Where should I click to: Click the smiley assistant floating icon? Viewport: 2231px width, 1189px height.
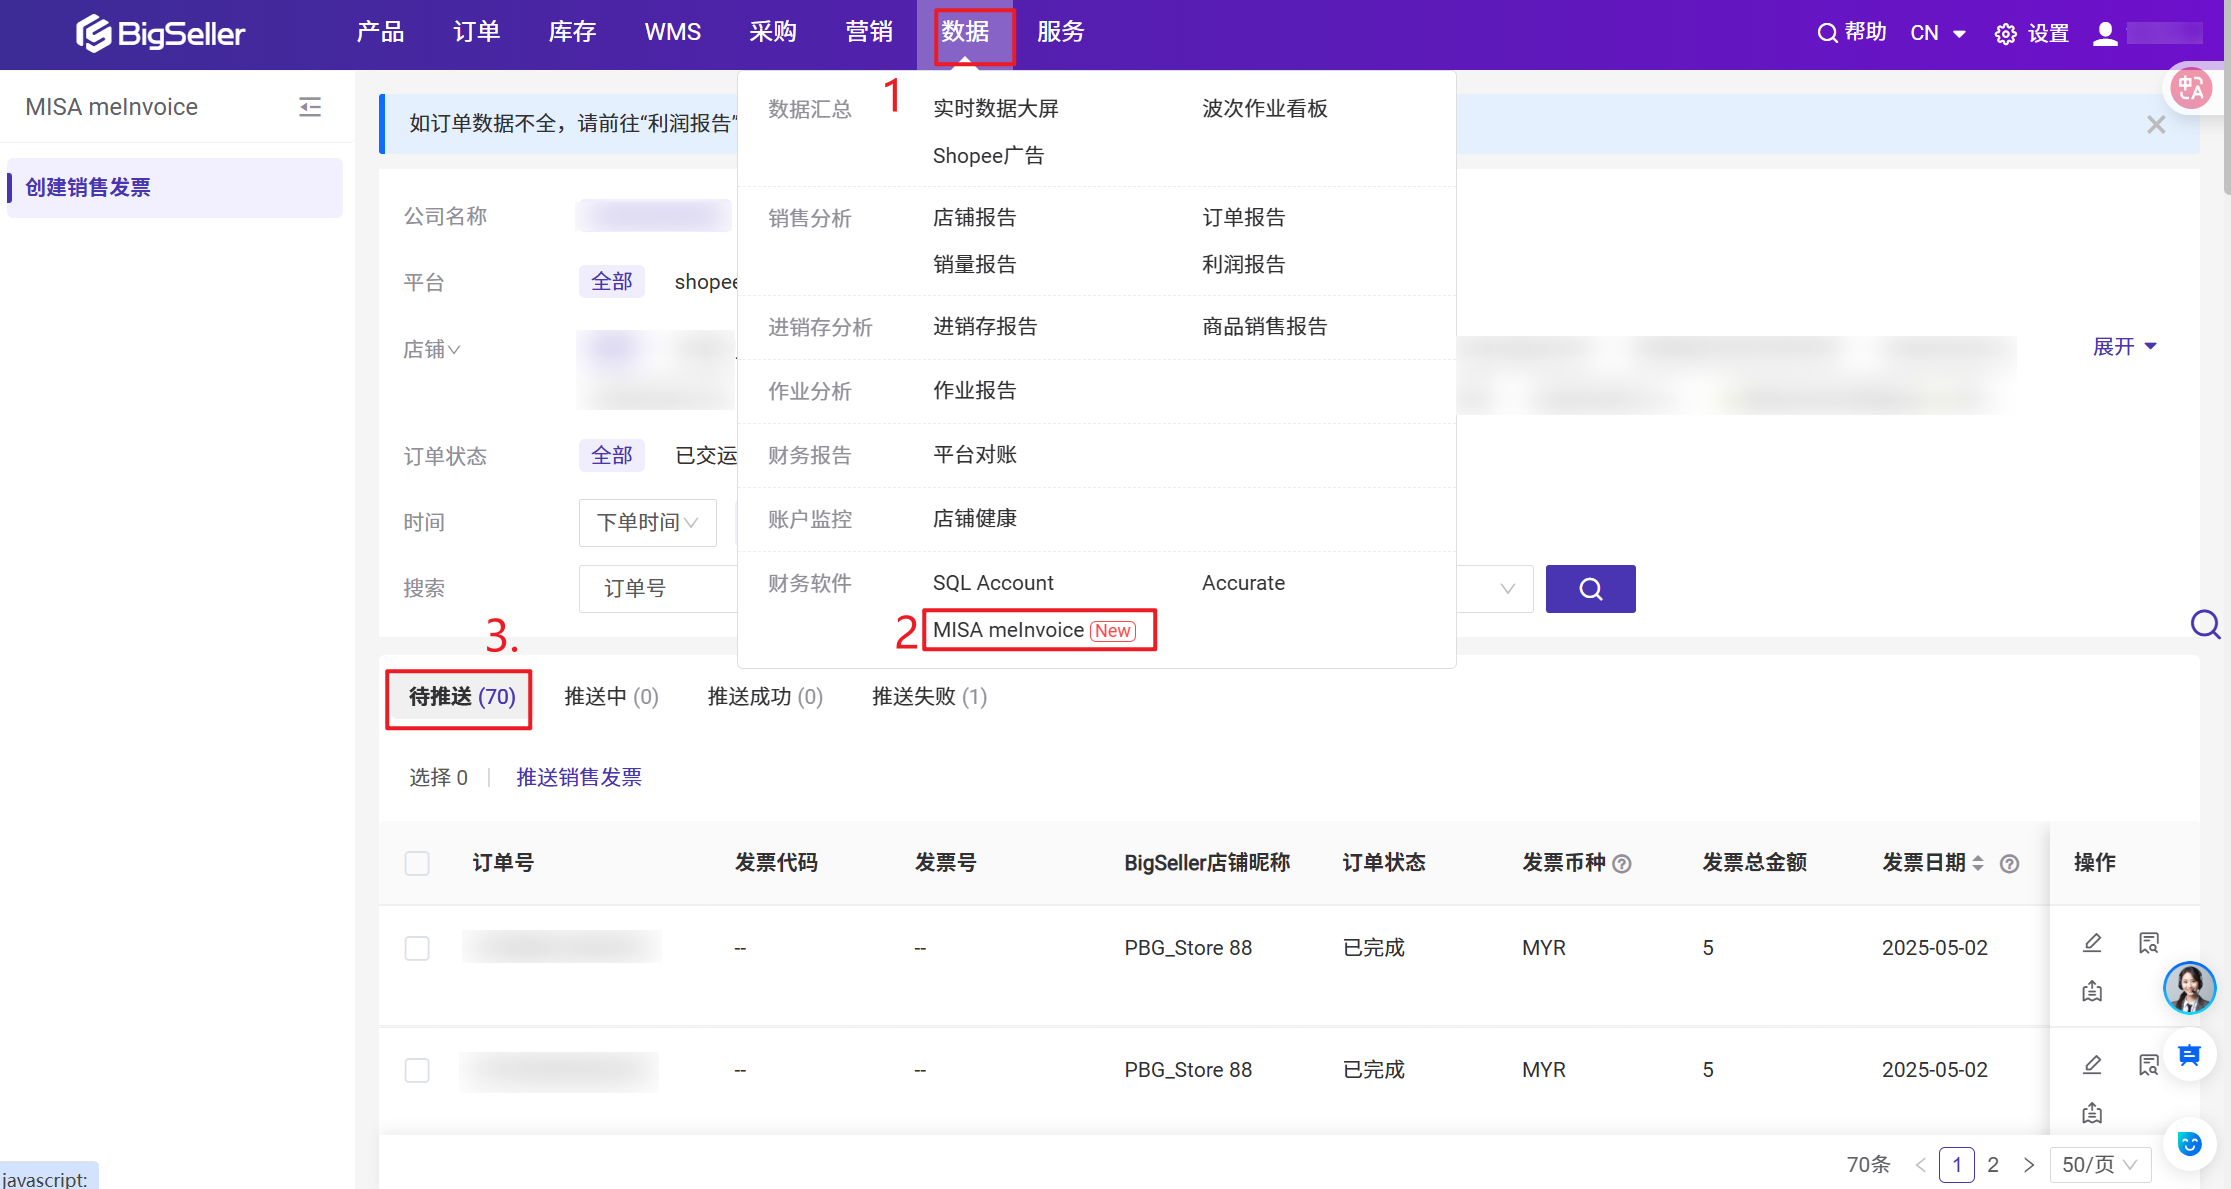(x=2189, y=1143)
